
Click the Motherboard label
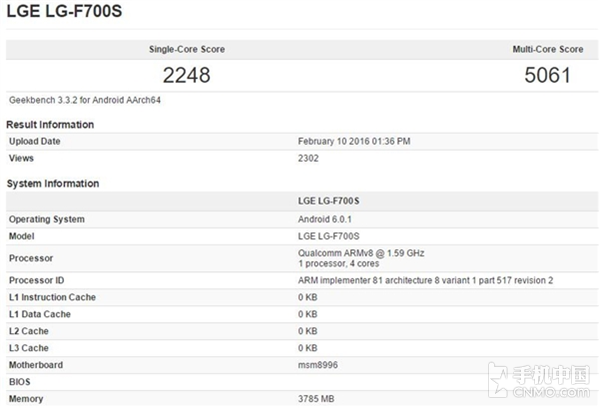click(x=36, y=365)
